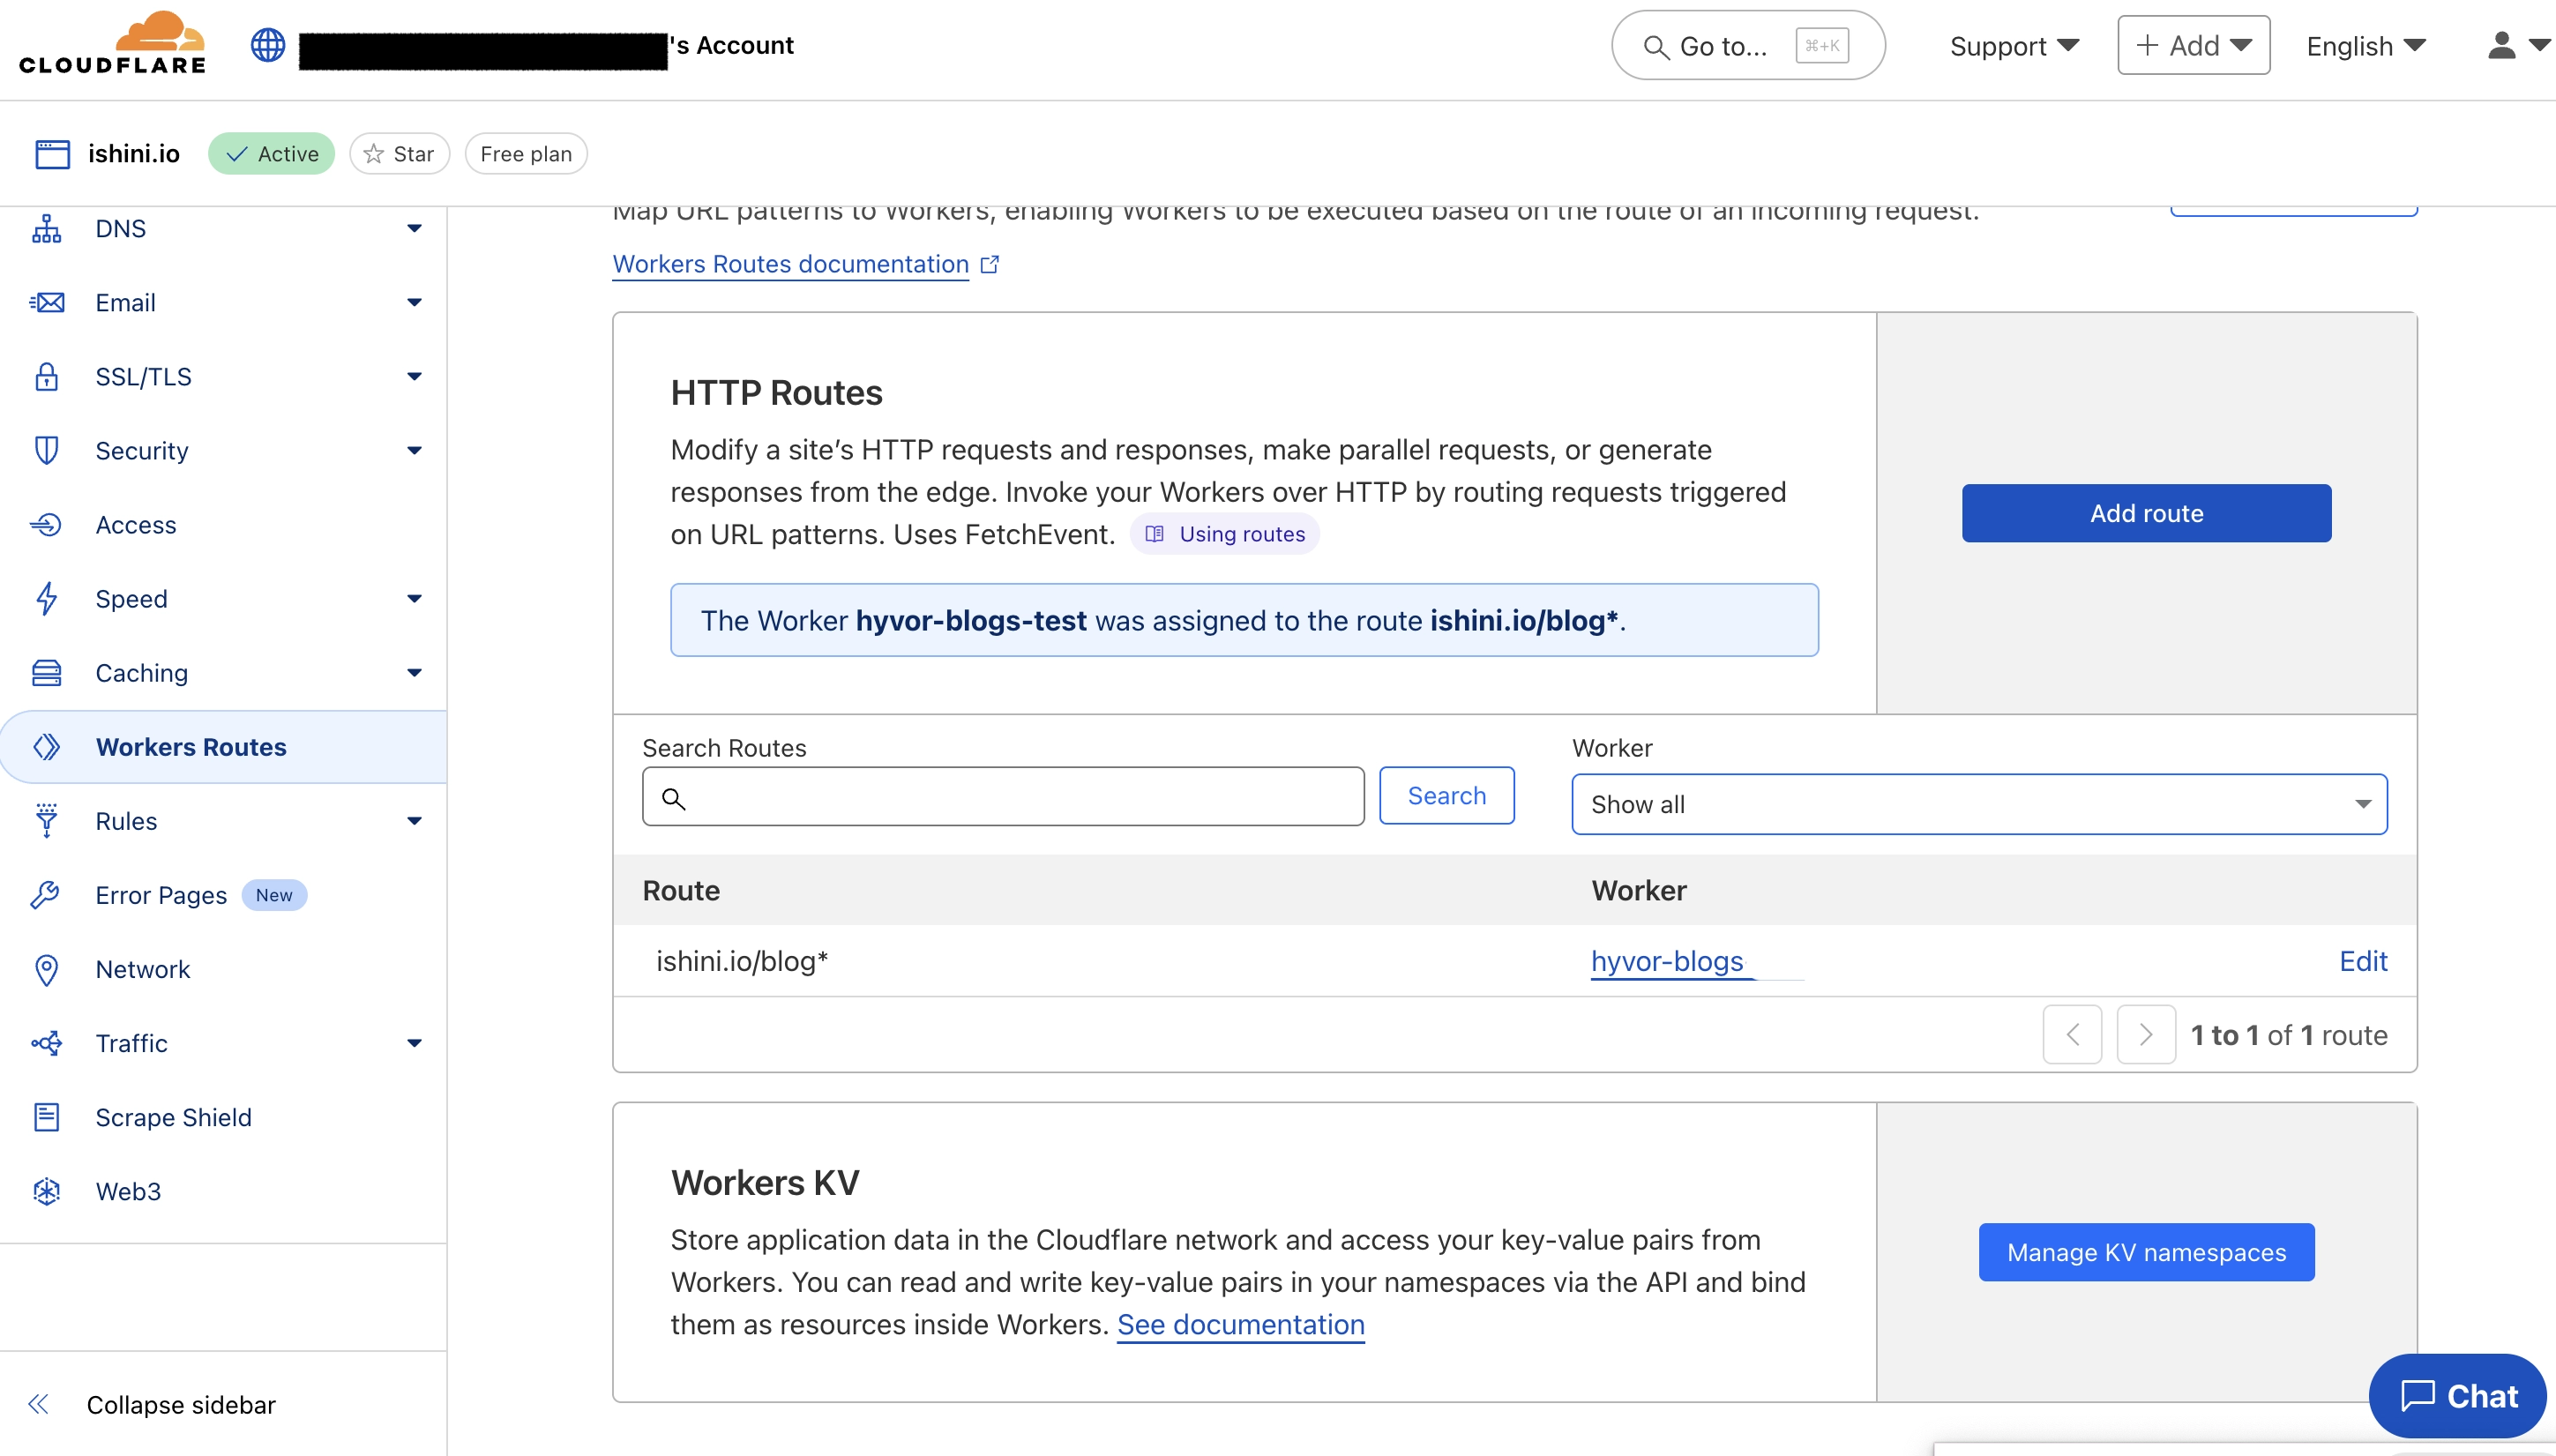Click the Add route button
Image resolution: width=2556 pixels, height=1456 pixels.
pyautogui.click(x=2146, y=513)
